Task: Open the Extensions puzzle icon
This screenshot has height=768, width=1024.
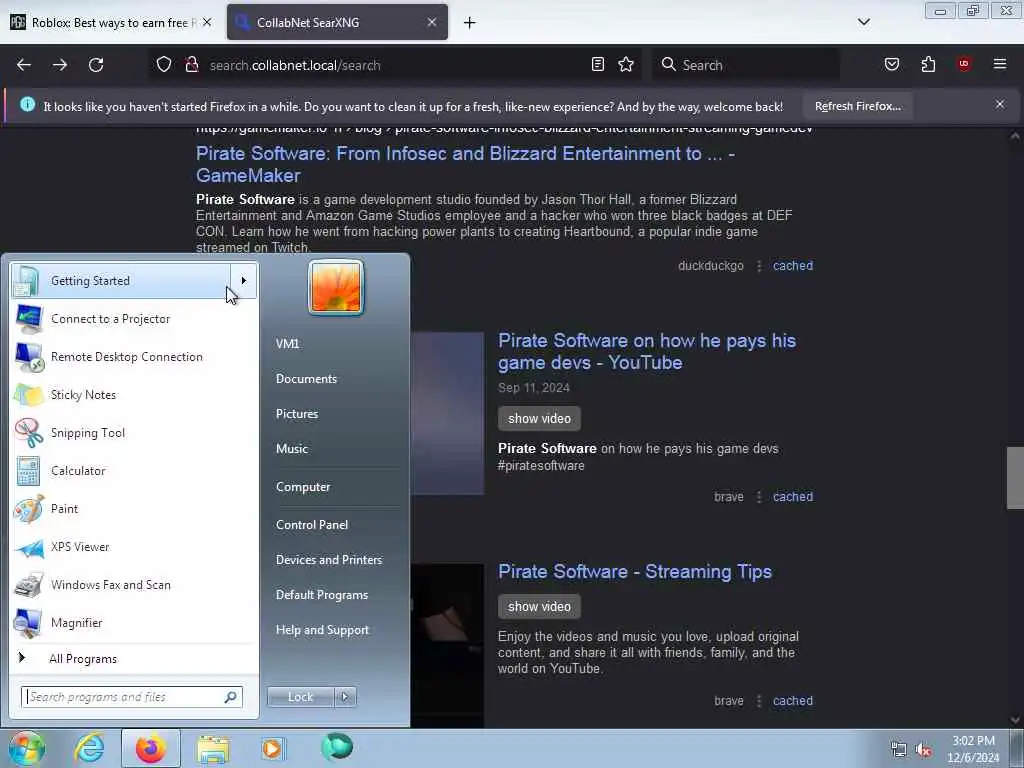Action: click(928, 64)
